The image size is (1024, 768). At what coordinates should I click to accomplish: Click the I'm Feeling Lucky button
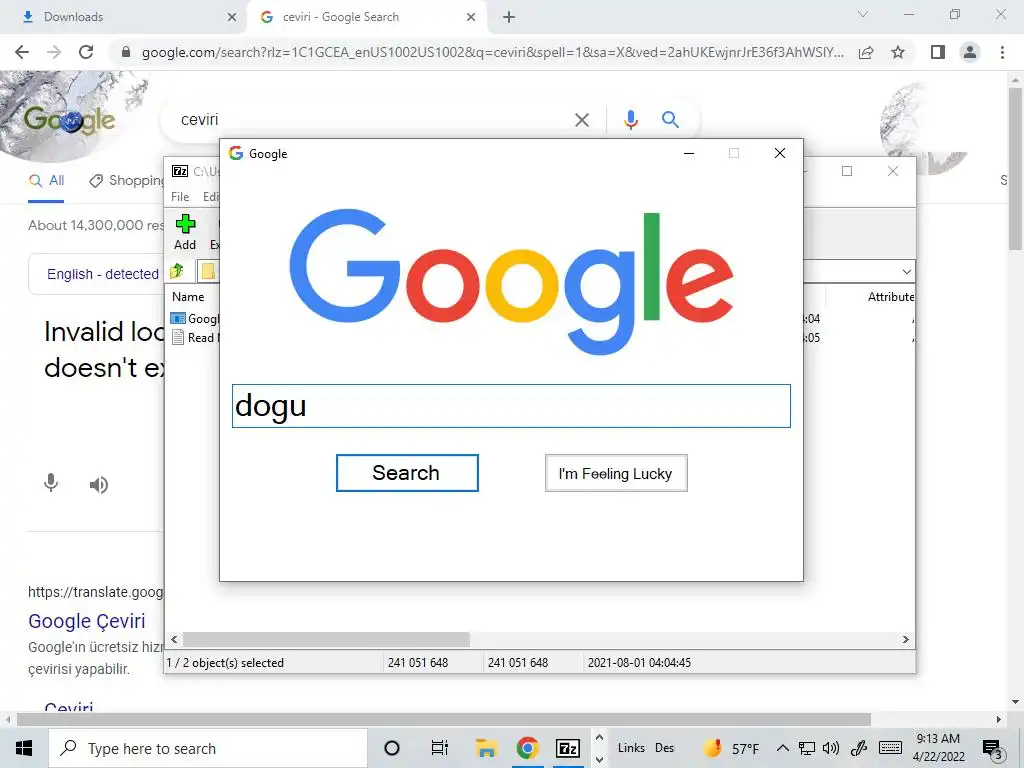(616, 473)
